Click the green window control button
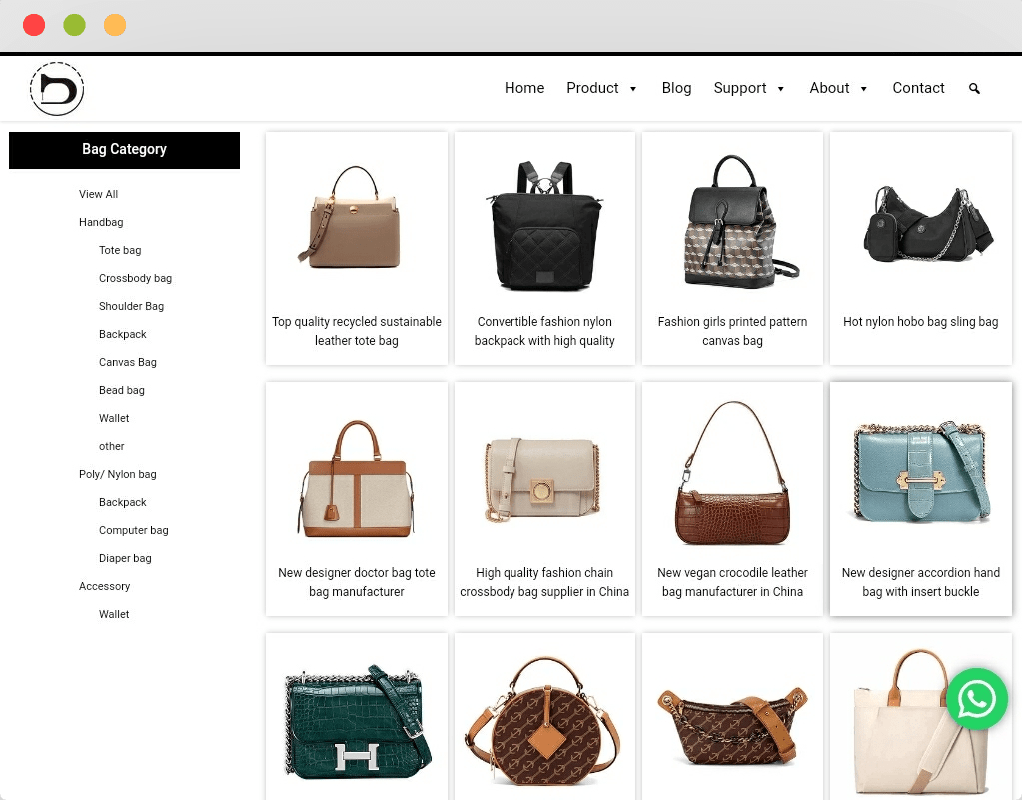The height and width of the screenshot is (800, 1022). [x=74, y=25]
